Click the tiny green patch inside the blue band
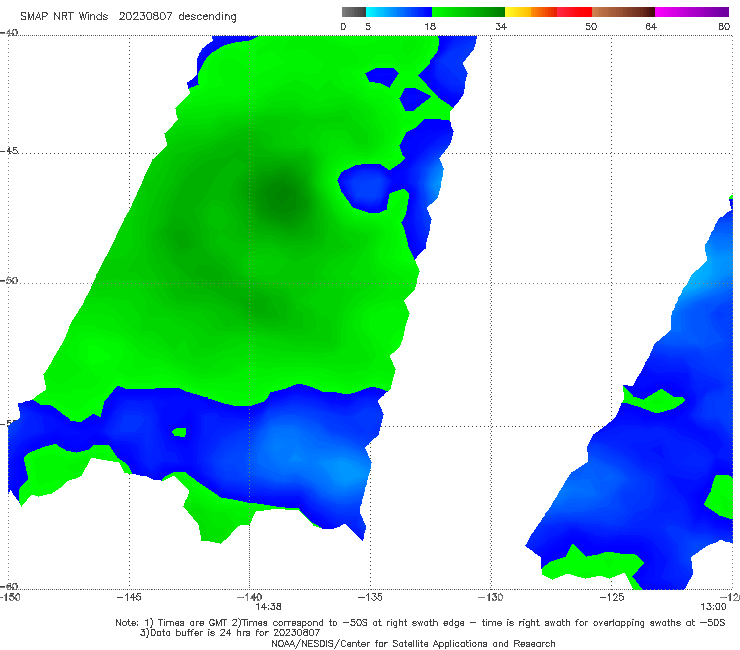This screenshot has width=740, height=650. coord(179,432)
